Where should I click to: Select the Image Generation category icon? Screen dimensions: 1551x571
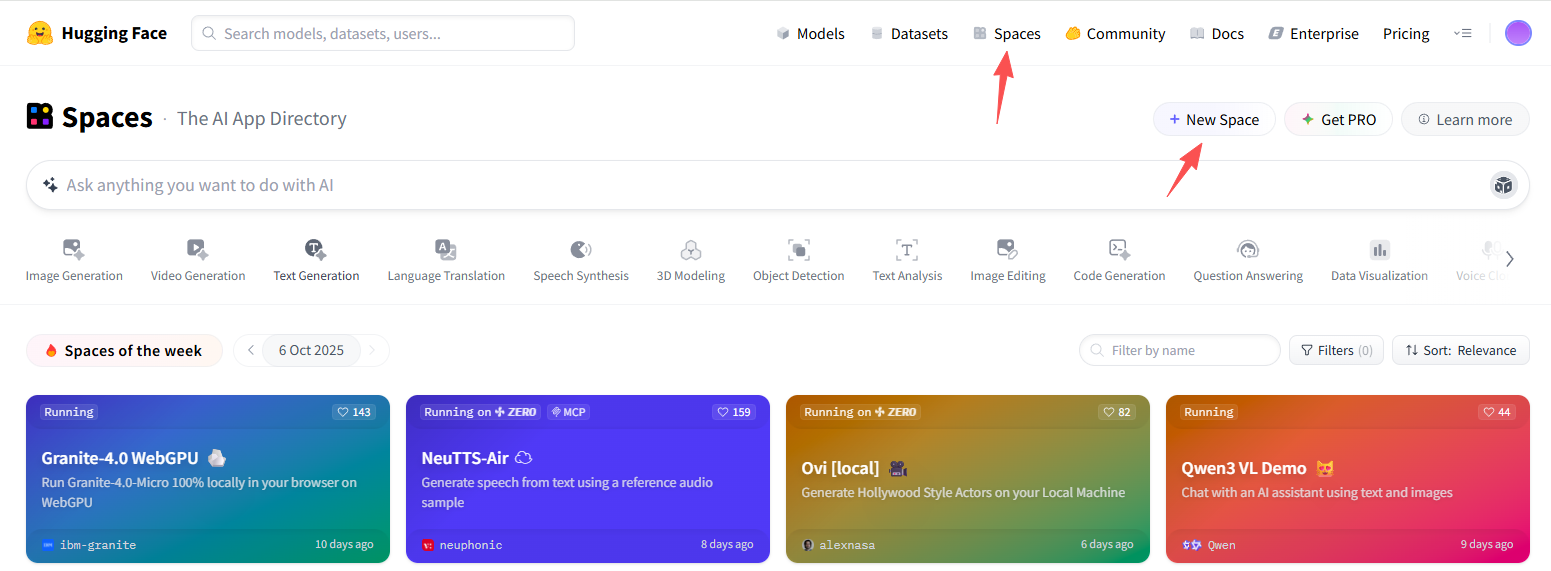74,250
